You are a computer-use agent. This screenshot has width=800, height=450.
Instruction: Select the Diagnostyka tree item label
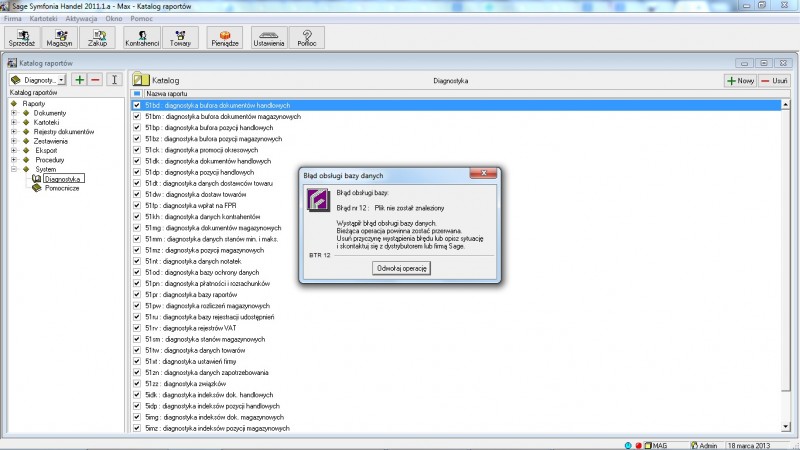tap(62, 179)
